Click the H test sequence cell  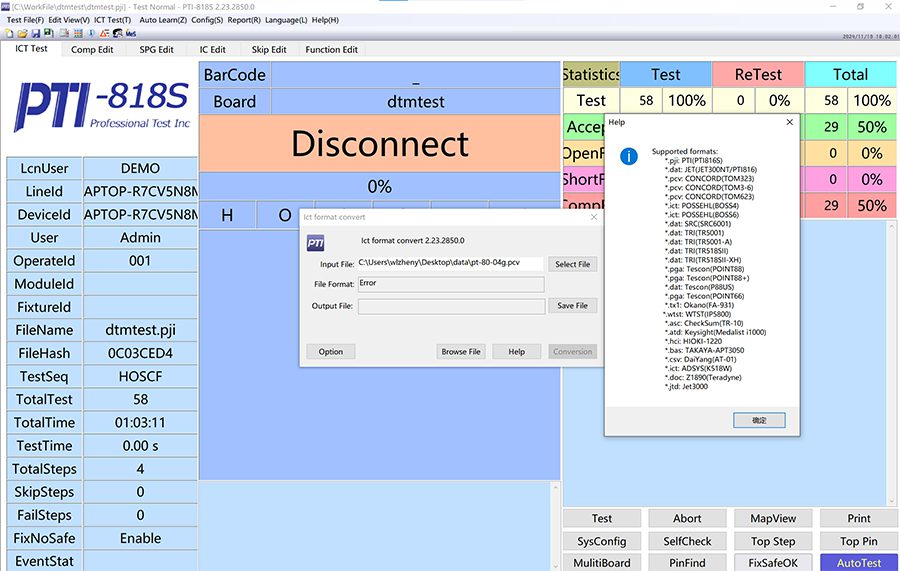(x=227, y=215)
